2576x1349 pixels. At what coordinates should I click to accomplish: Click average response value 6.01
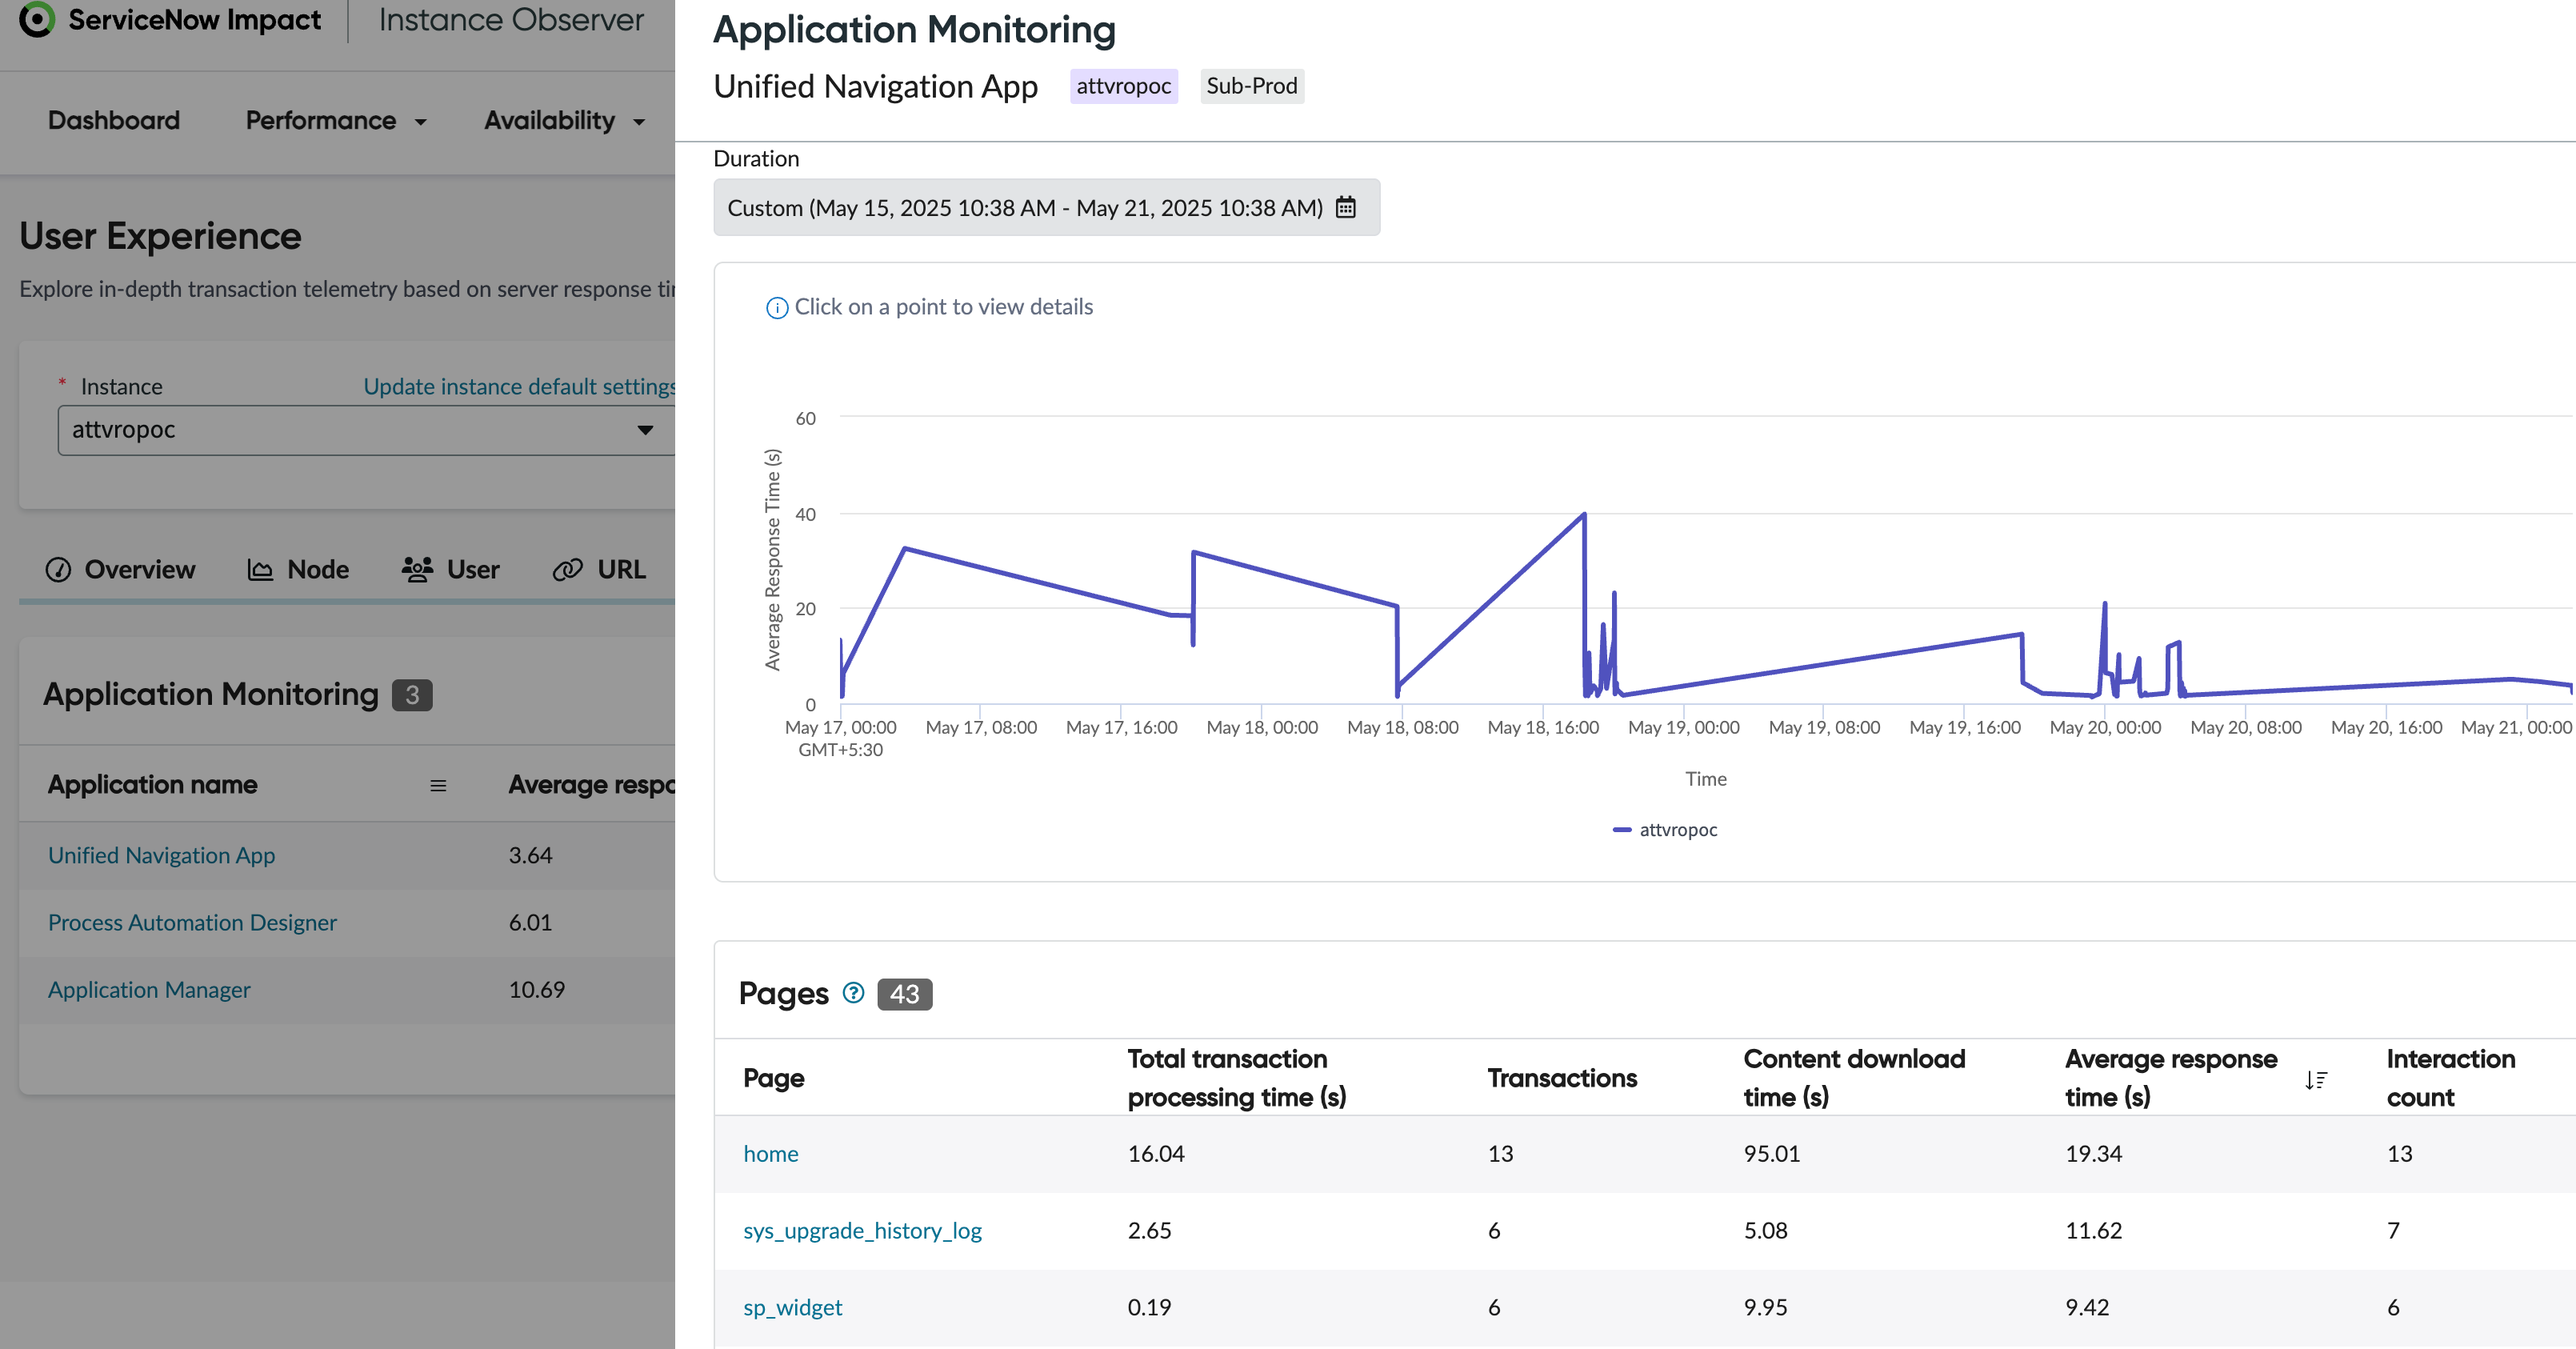[530, 923]
